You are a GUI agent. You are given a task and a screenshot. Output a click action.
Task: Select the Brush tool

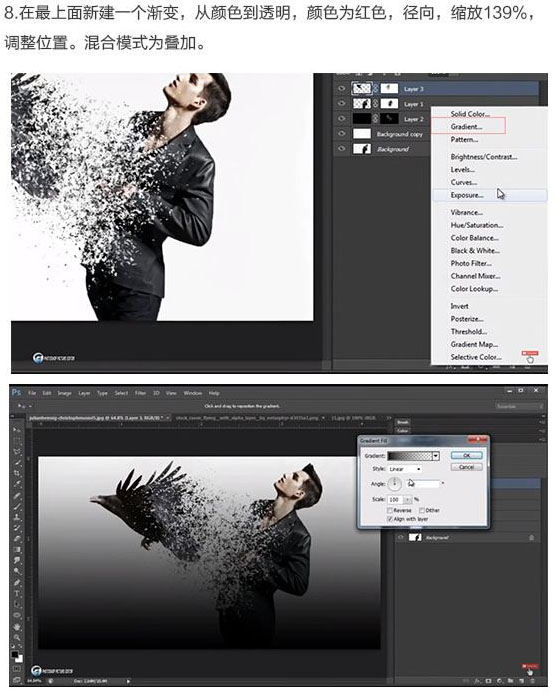[x=16, y=506]
